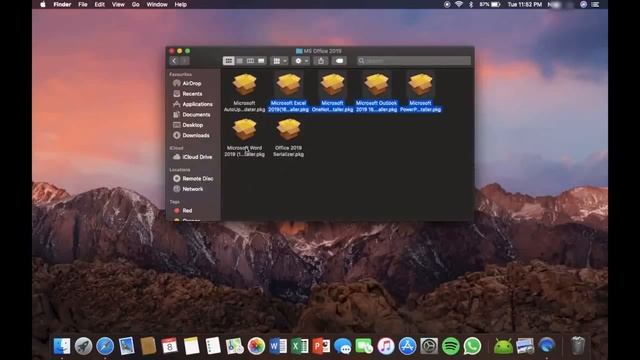The image size is (640, 360).
Task: Open the Action gear menu
Action: [x=301, y=61]
